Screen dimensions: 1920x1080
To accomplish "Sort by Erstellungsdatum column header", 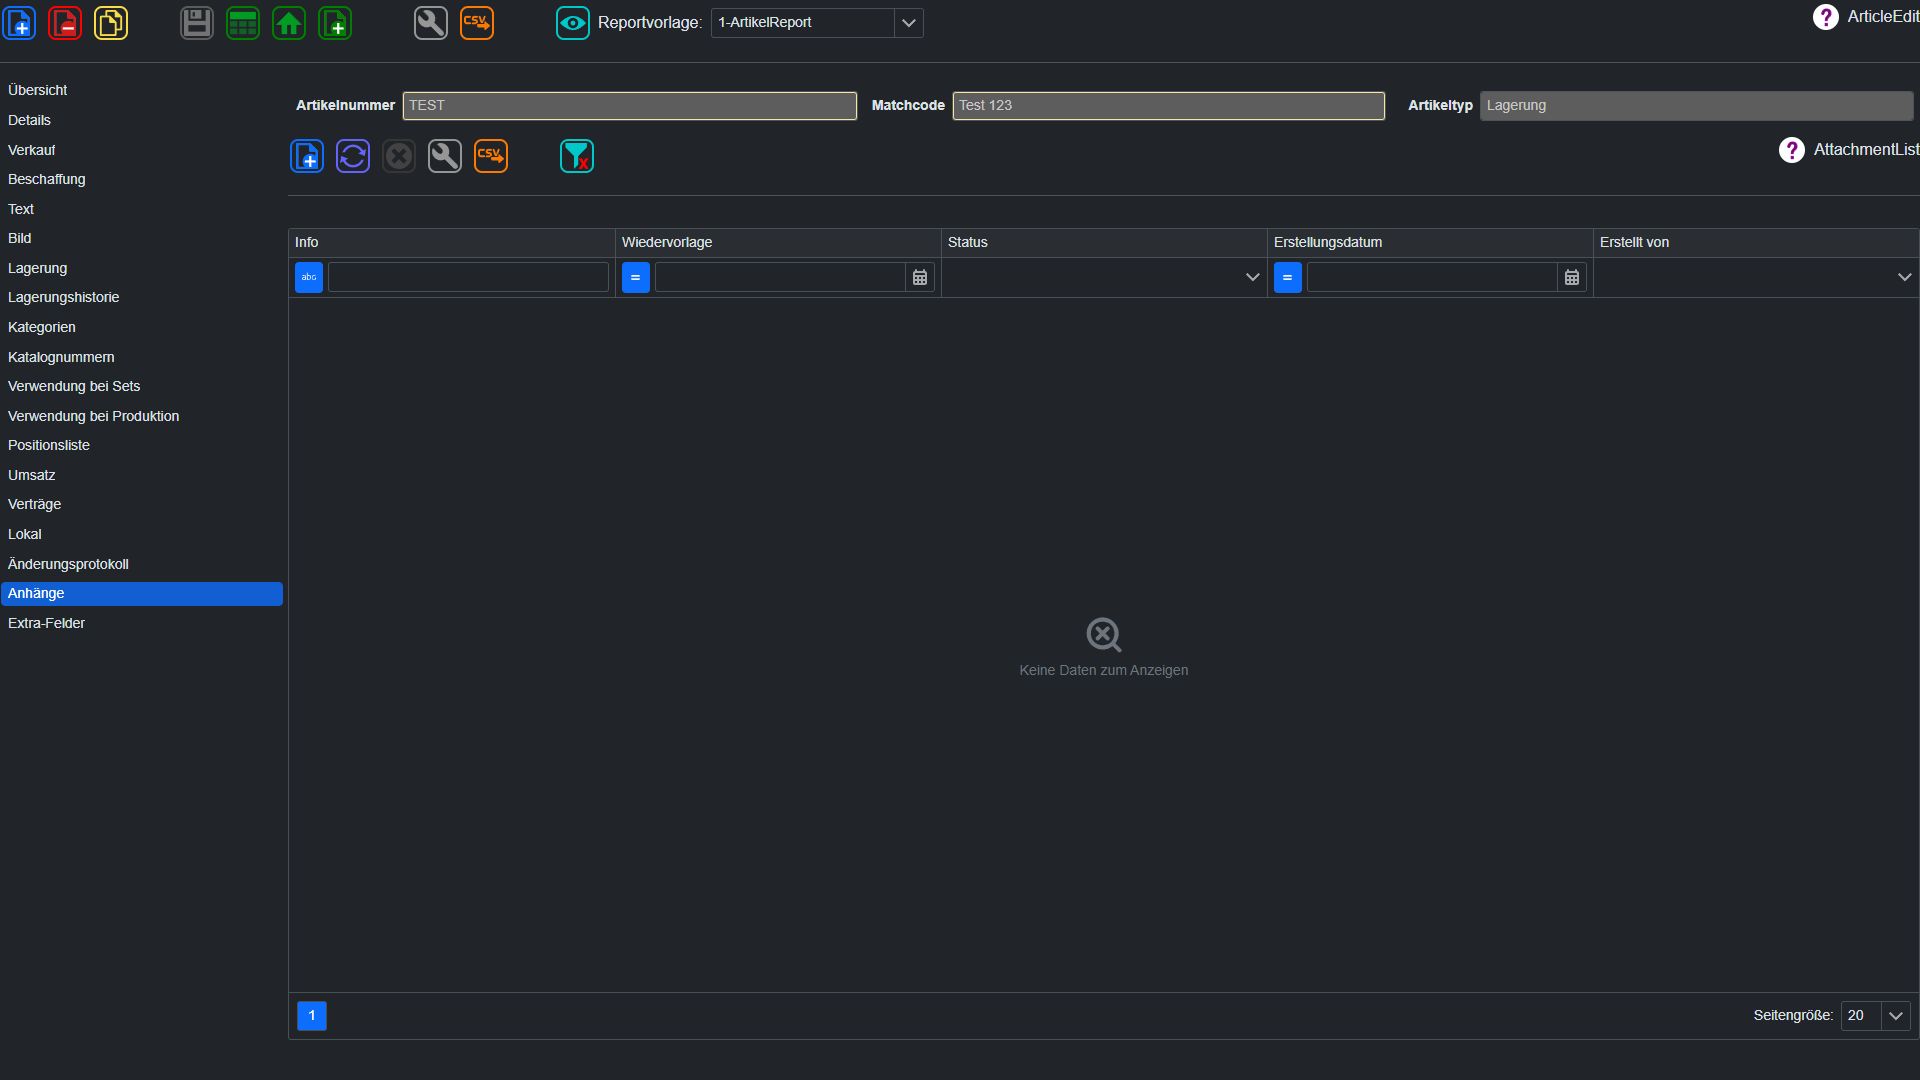I will (x=1430, y=243).
